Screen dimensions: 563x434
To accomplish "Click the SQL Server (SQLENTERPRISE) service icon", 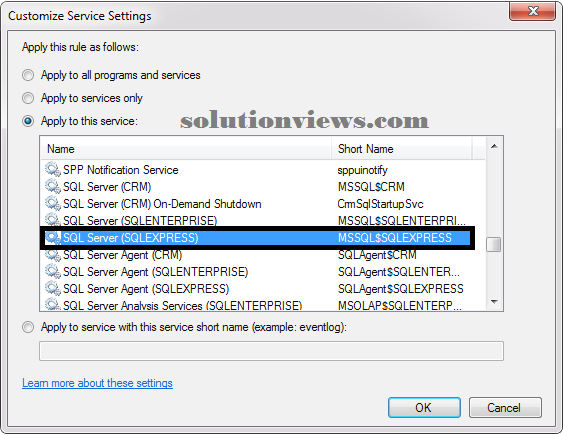I will pos(52,220).
